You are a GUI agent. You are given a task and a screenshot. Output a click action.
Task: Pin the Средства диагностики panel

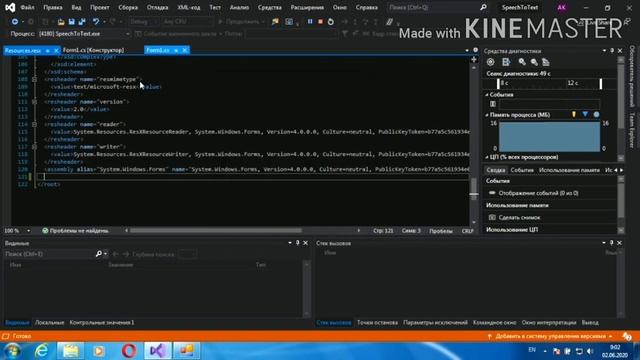612,51
